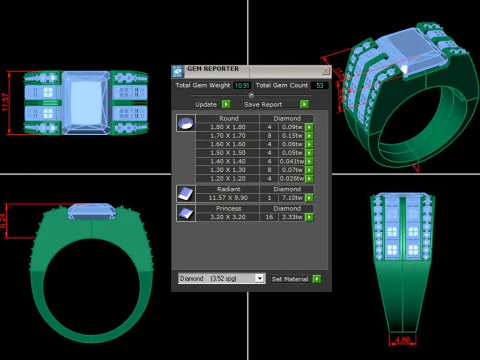Close the Gem Reporter dialog
The image size is (480, 360).
pyautogui.click(x=326, y=71)
